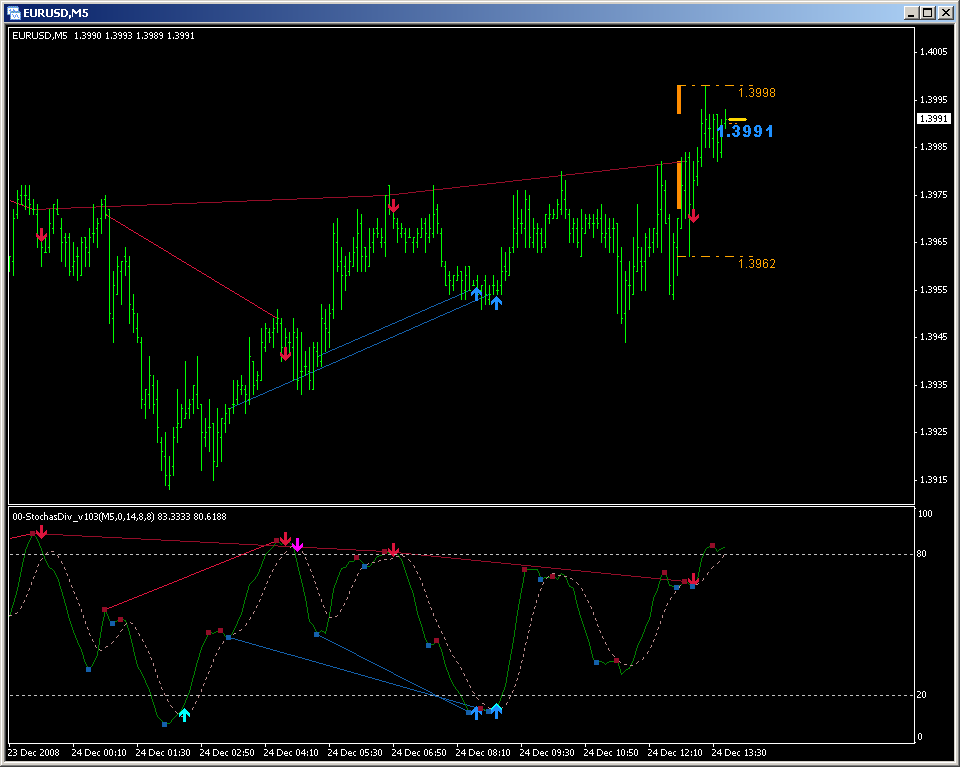Click the 1.4005 price axis label
960x767 pixels.
tap(934, 52)
